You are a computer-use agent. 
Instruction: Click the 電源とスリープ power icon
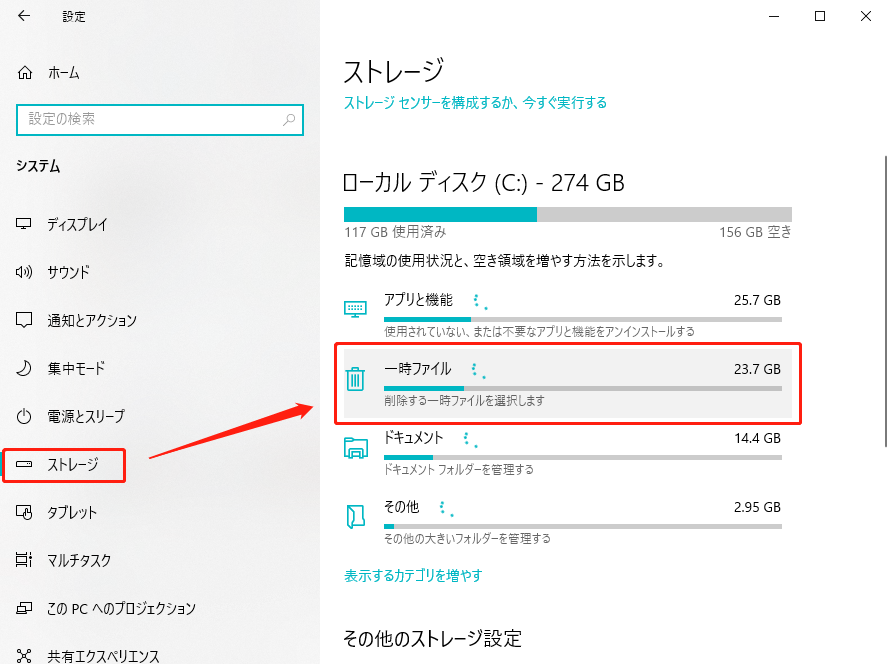24,416
